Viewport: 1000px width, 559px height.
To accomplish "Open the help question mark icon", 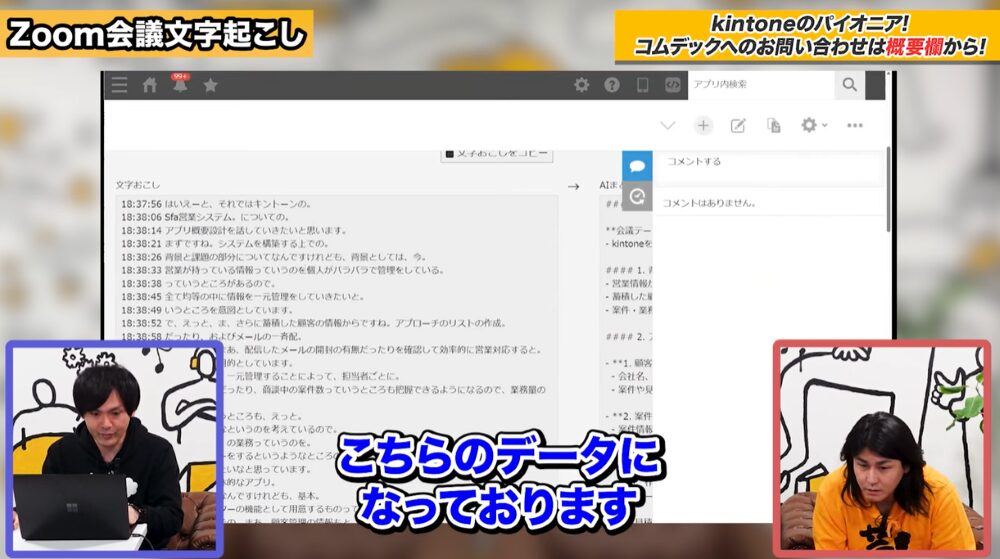I will (612, 85).
